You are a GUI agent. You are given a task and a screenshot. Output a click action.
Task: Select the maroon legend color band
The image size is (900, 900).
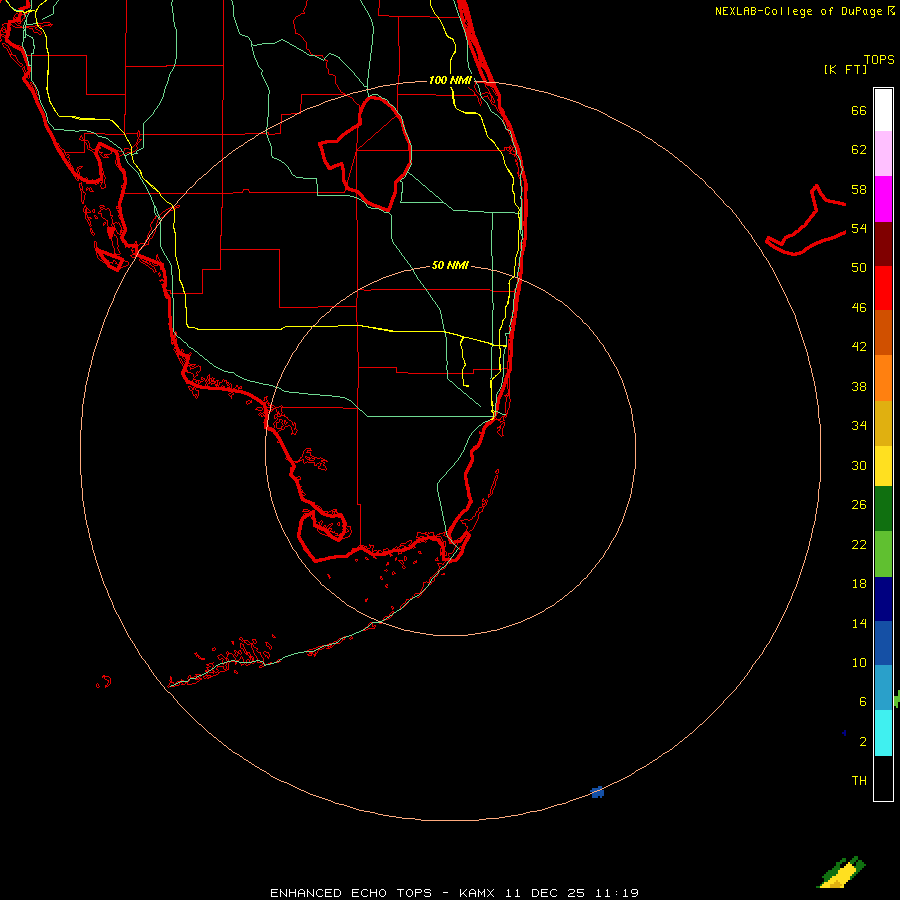883,244
